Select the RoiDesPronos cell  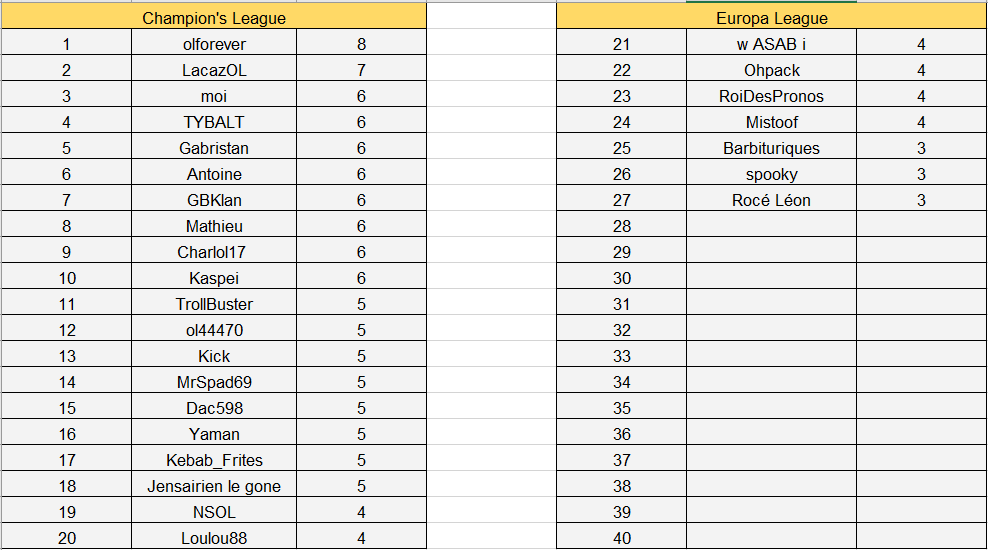771,96
